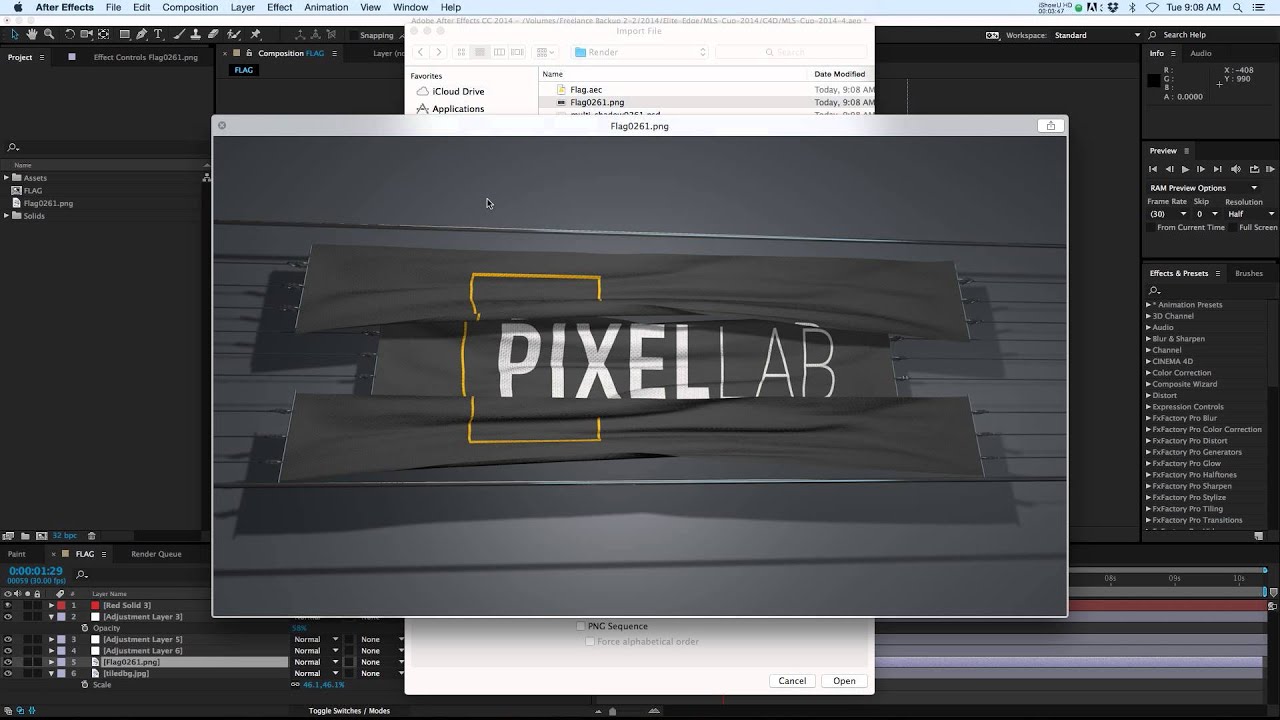Check the PNG Sequence option

(x=581, y=626)
